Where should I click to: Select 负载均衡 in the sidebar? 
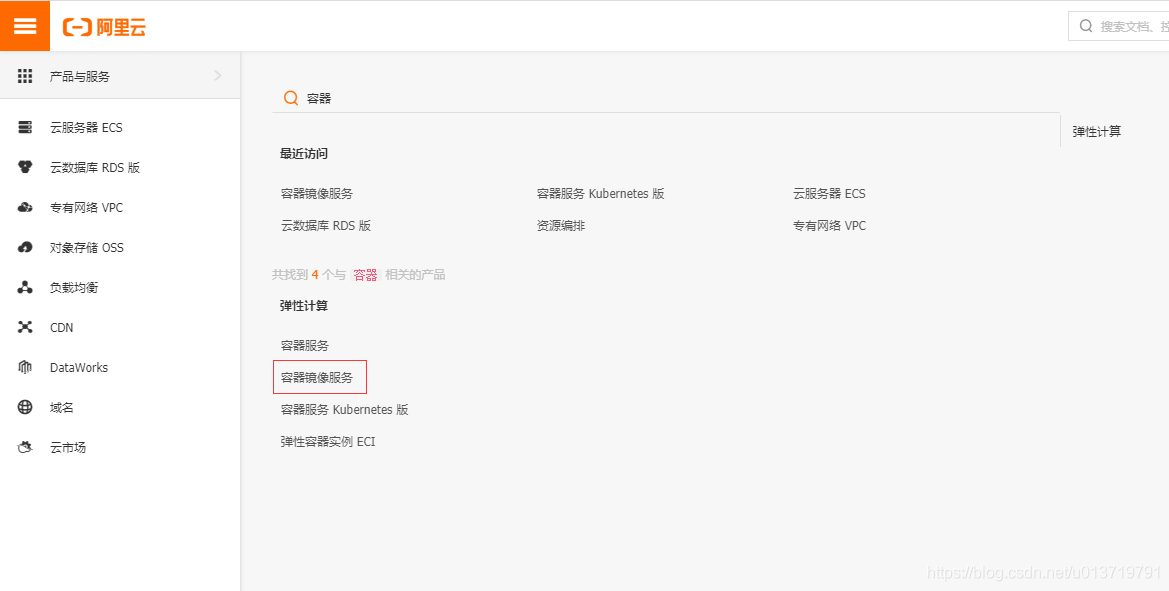[74, 288]
